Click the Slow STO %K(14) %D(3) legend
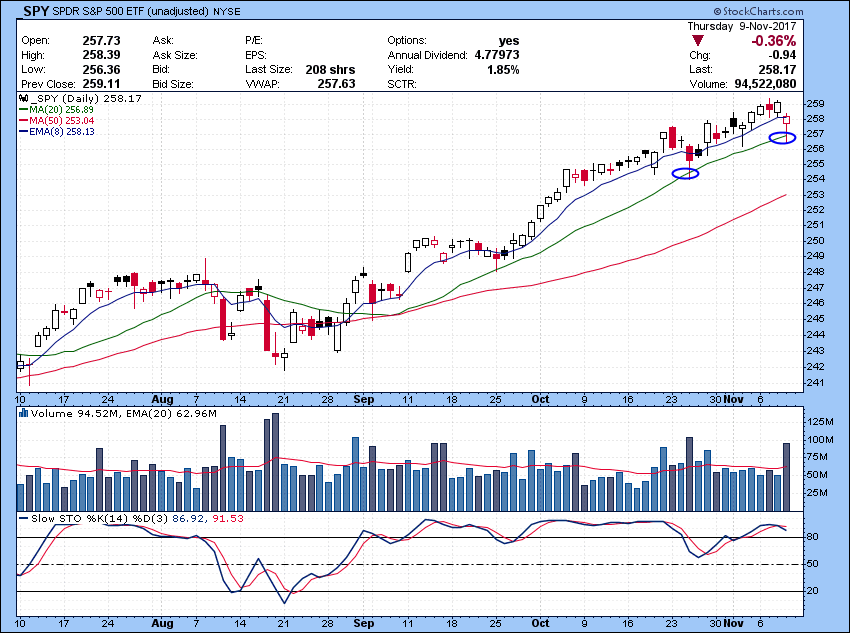This screenshot has height=633, width=850. [100, 519]
